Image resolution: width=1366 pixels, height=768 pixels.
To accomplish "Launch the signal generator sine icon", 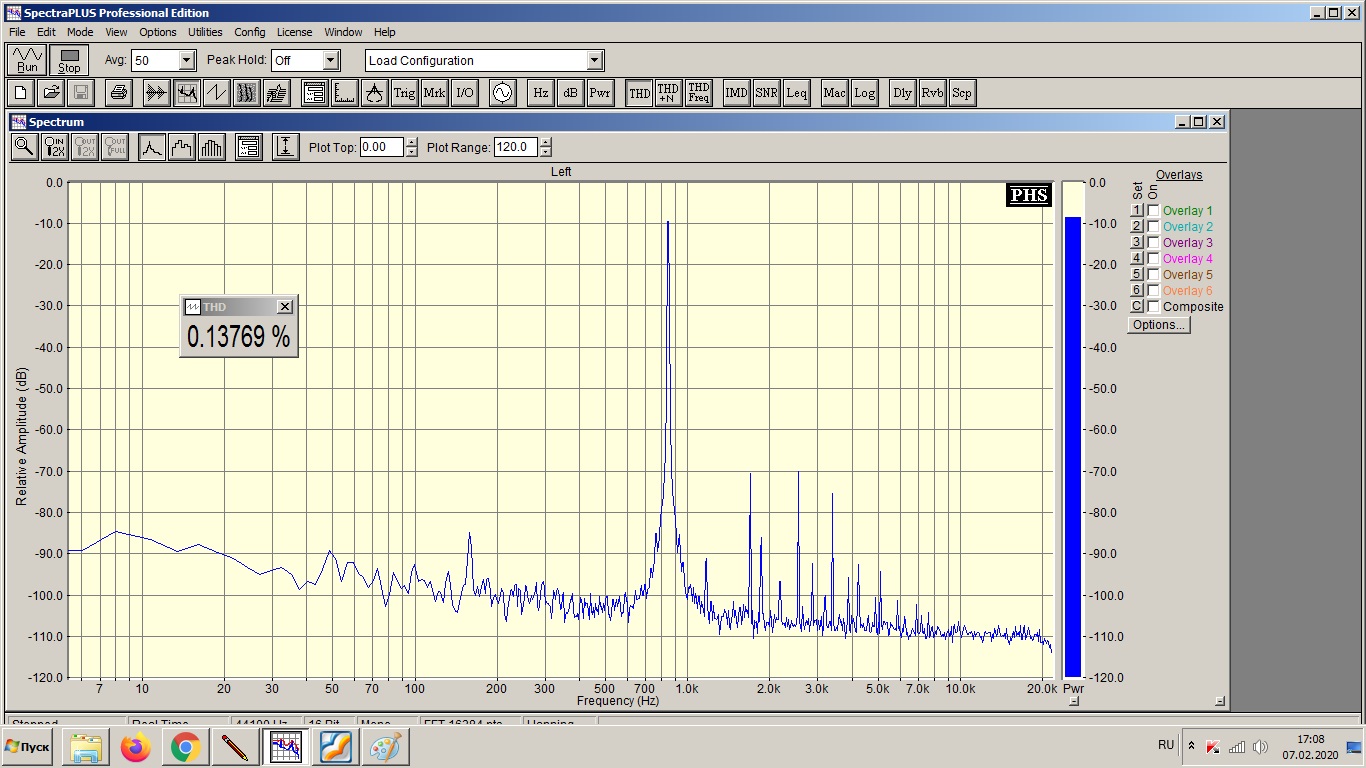I will pos(502,93).
